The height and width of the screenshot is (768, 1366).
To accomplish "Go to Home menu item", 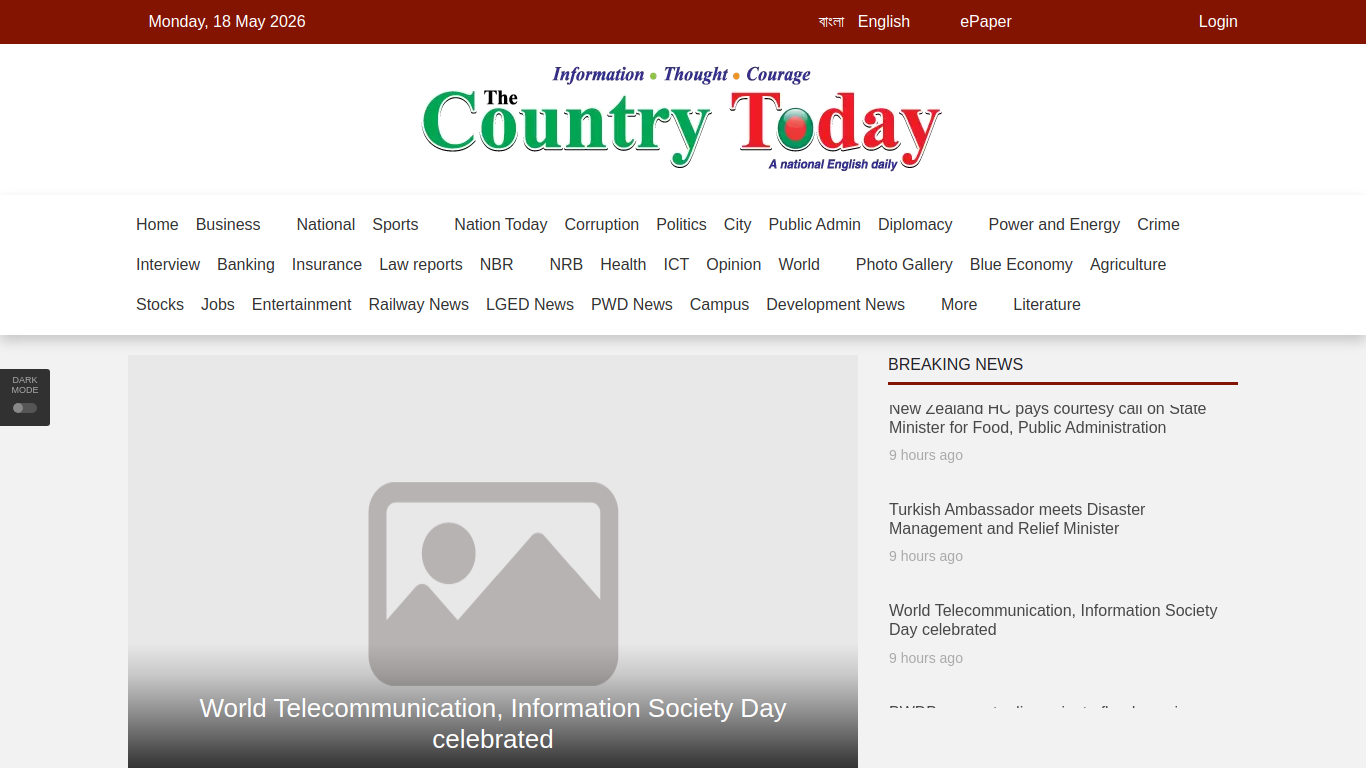I will point(157,225).
